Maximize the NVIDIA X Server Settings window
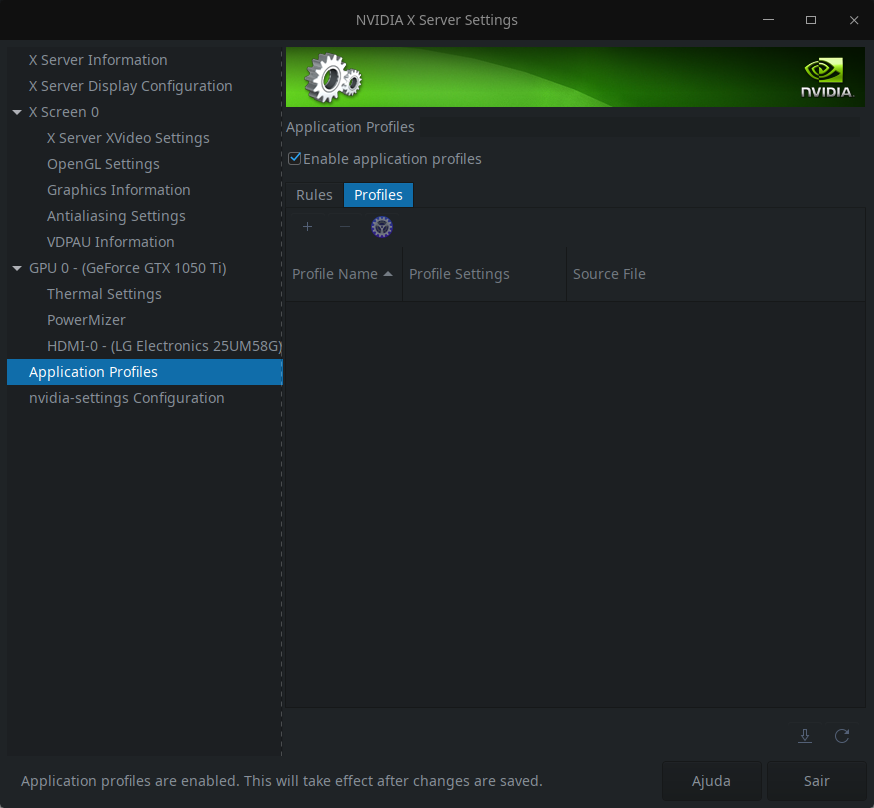 [x=811, y=20]
